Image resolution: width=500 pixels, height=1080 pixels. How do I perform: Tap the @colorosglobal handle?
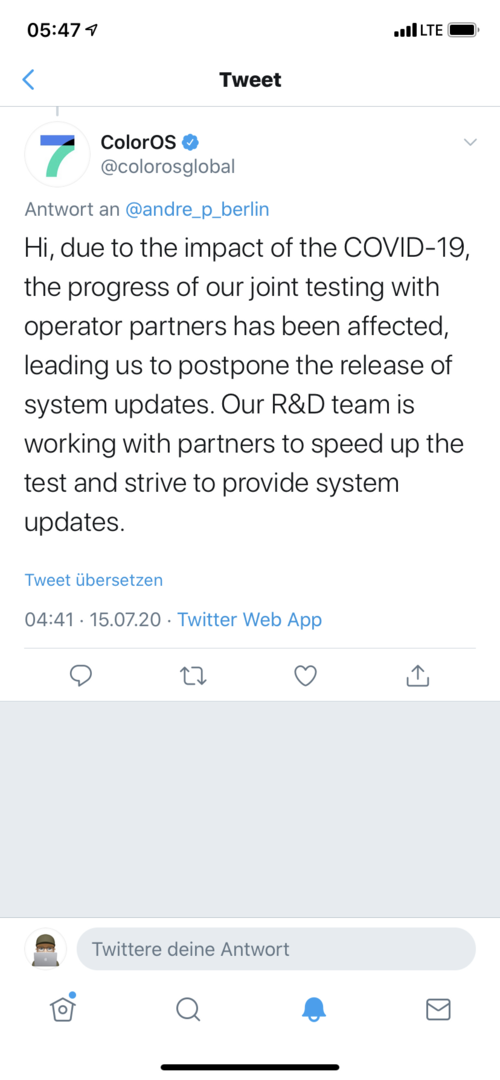pos(167,167)
